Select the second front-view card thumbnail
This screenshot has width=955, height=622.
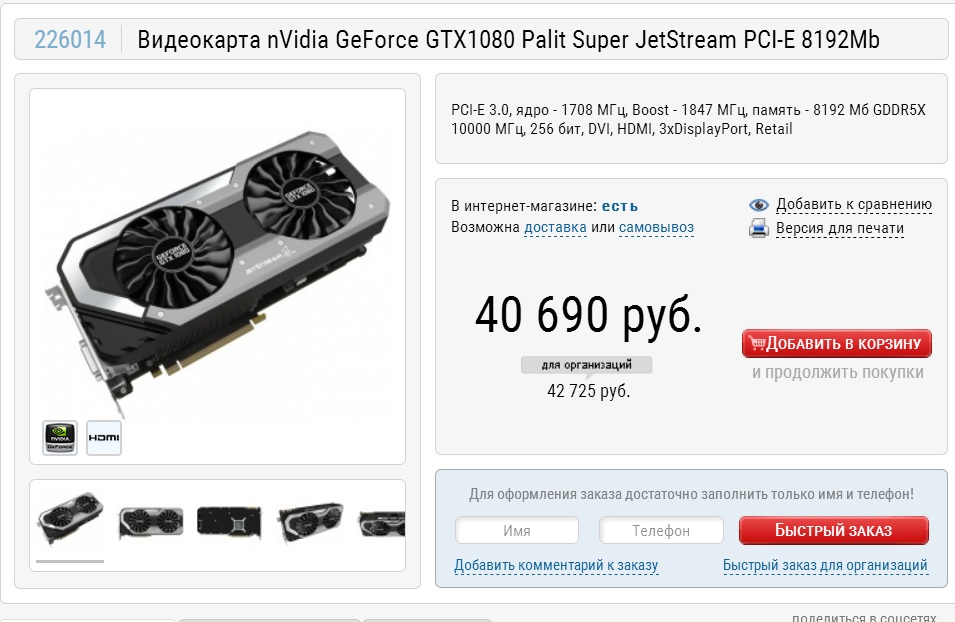click(151, 523)
